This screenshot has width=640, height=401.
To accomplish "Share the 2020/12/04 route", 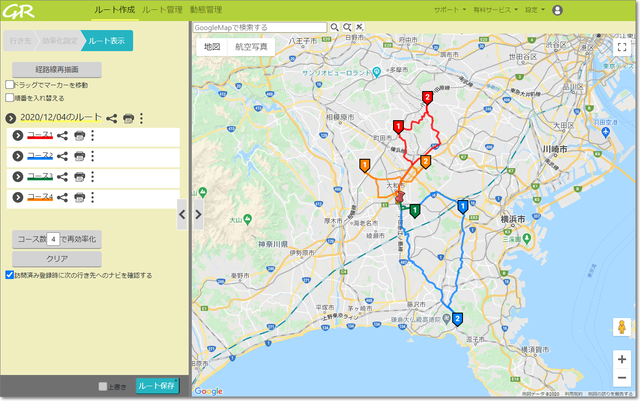I will tap(112, 119).
